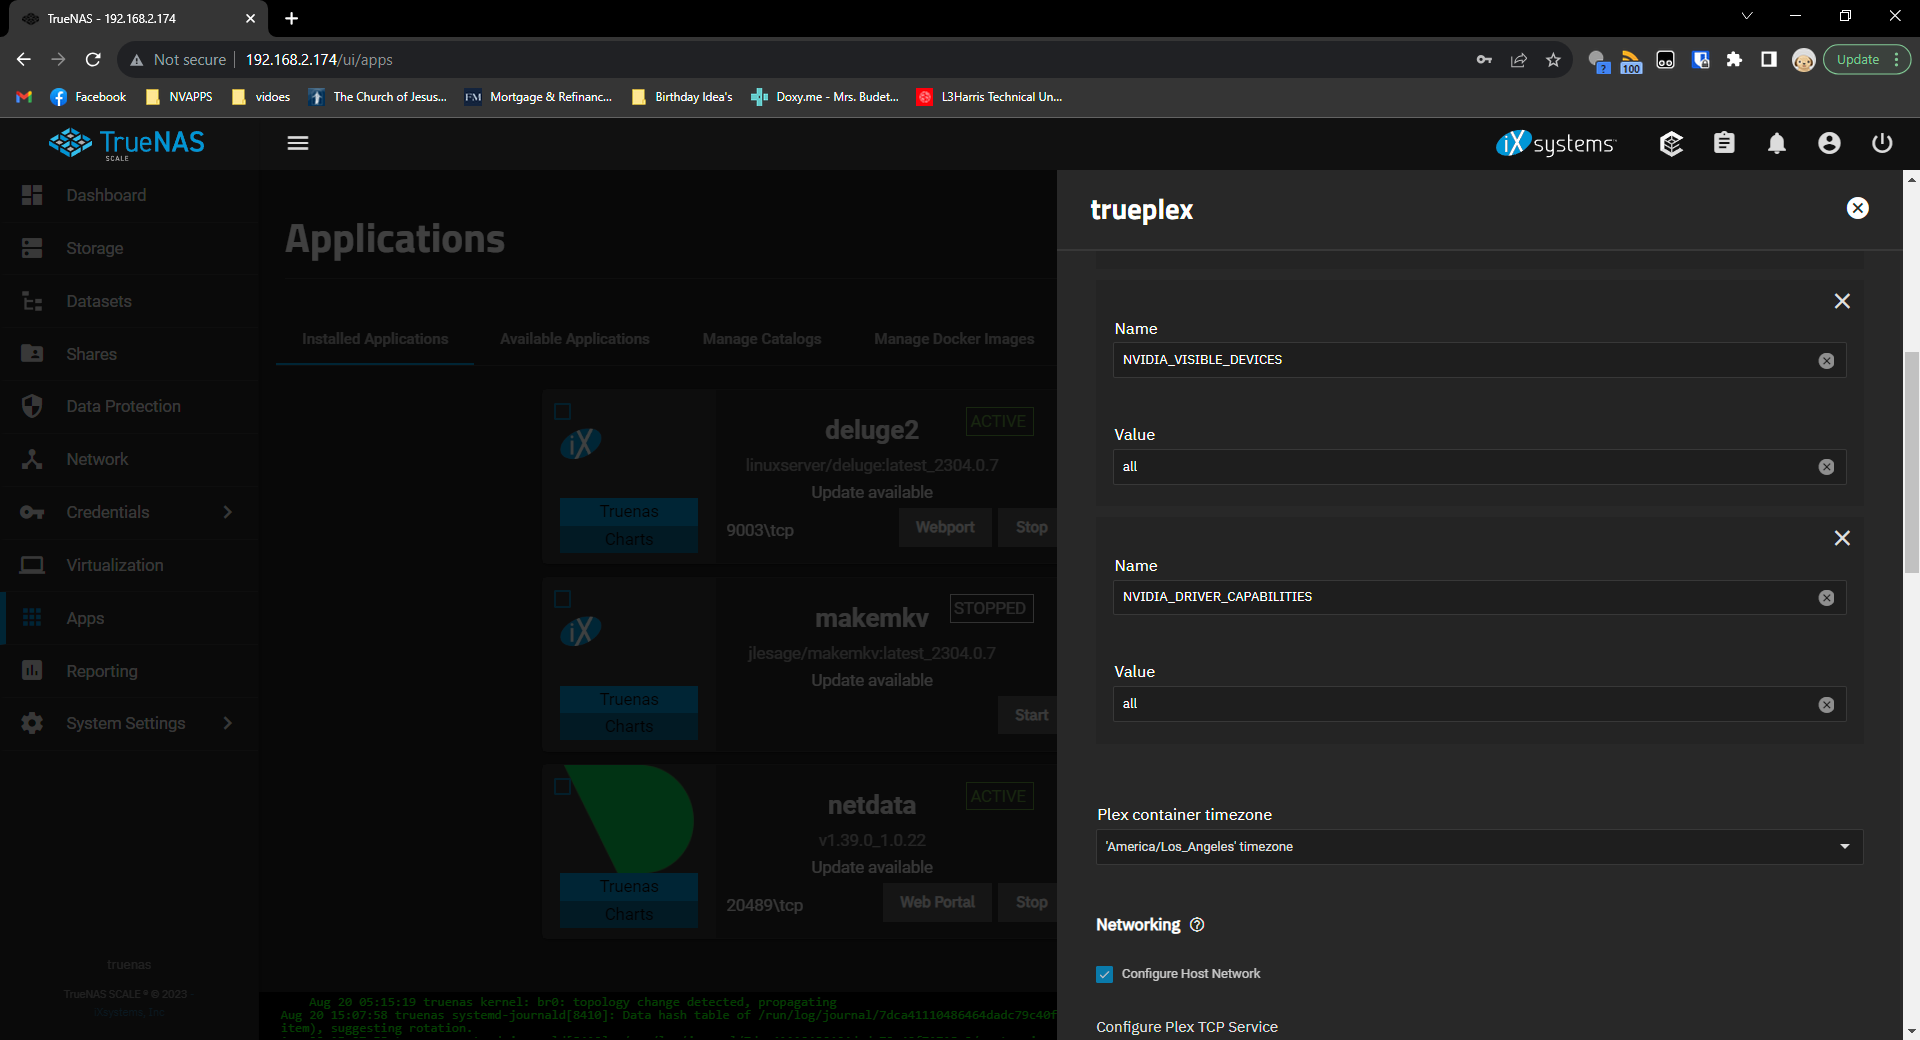
Task: Clear the NVIDIA_DRIVER_CAPABILITIES name field
Action: [x=1826, y=598]
